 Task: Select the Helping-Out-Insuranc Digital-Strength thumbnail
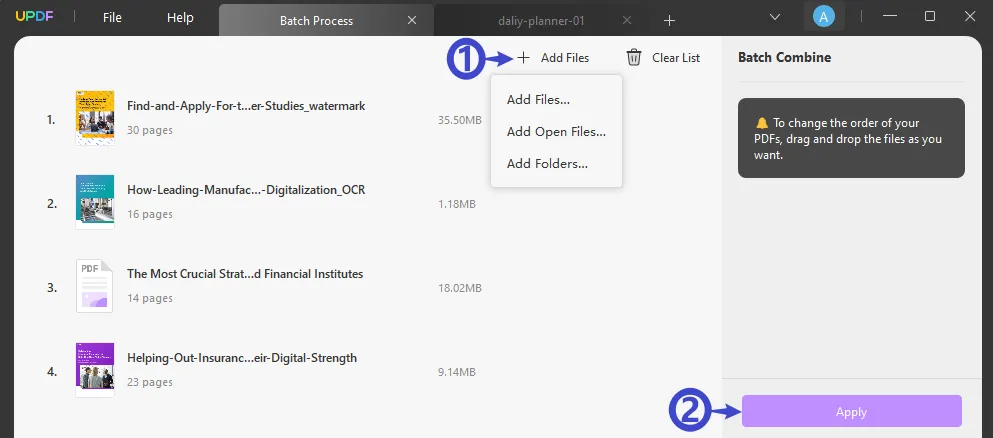pyautogui.click(x=94, y=368)
